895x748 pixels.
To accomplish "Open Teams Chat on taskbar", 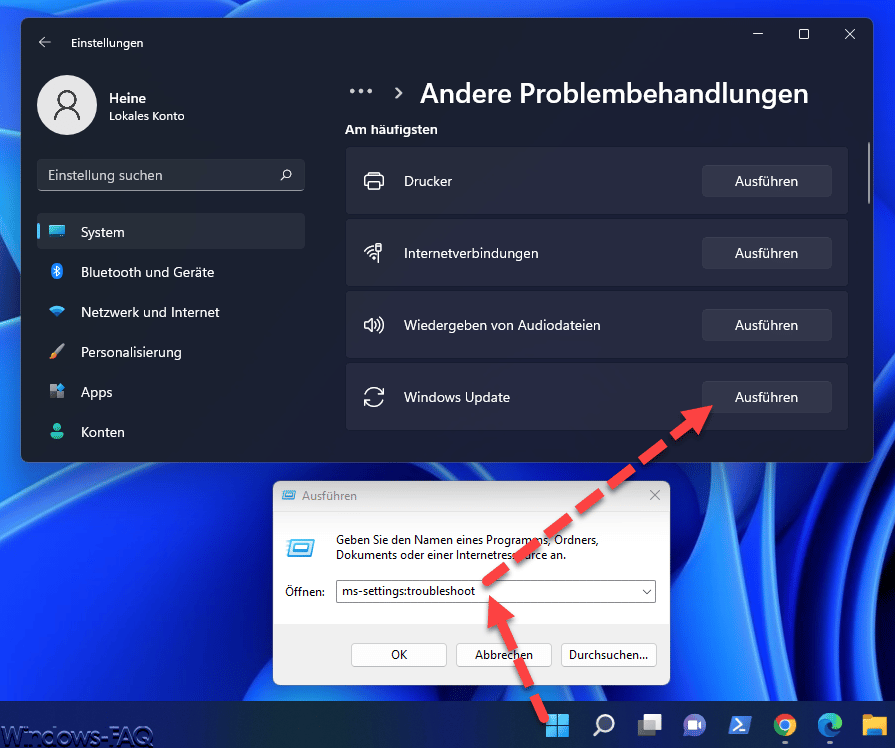I will click(694, 725).
